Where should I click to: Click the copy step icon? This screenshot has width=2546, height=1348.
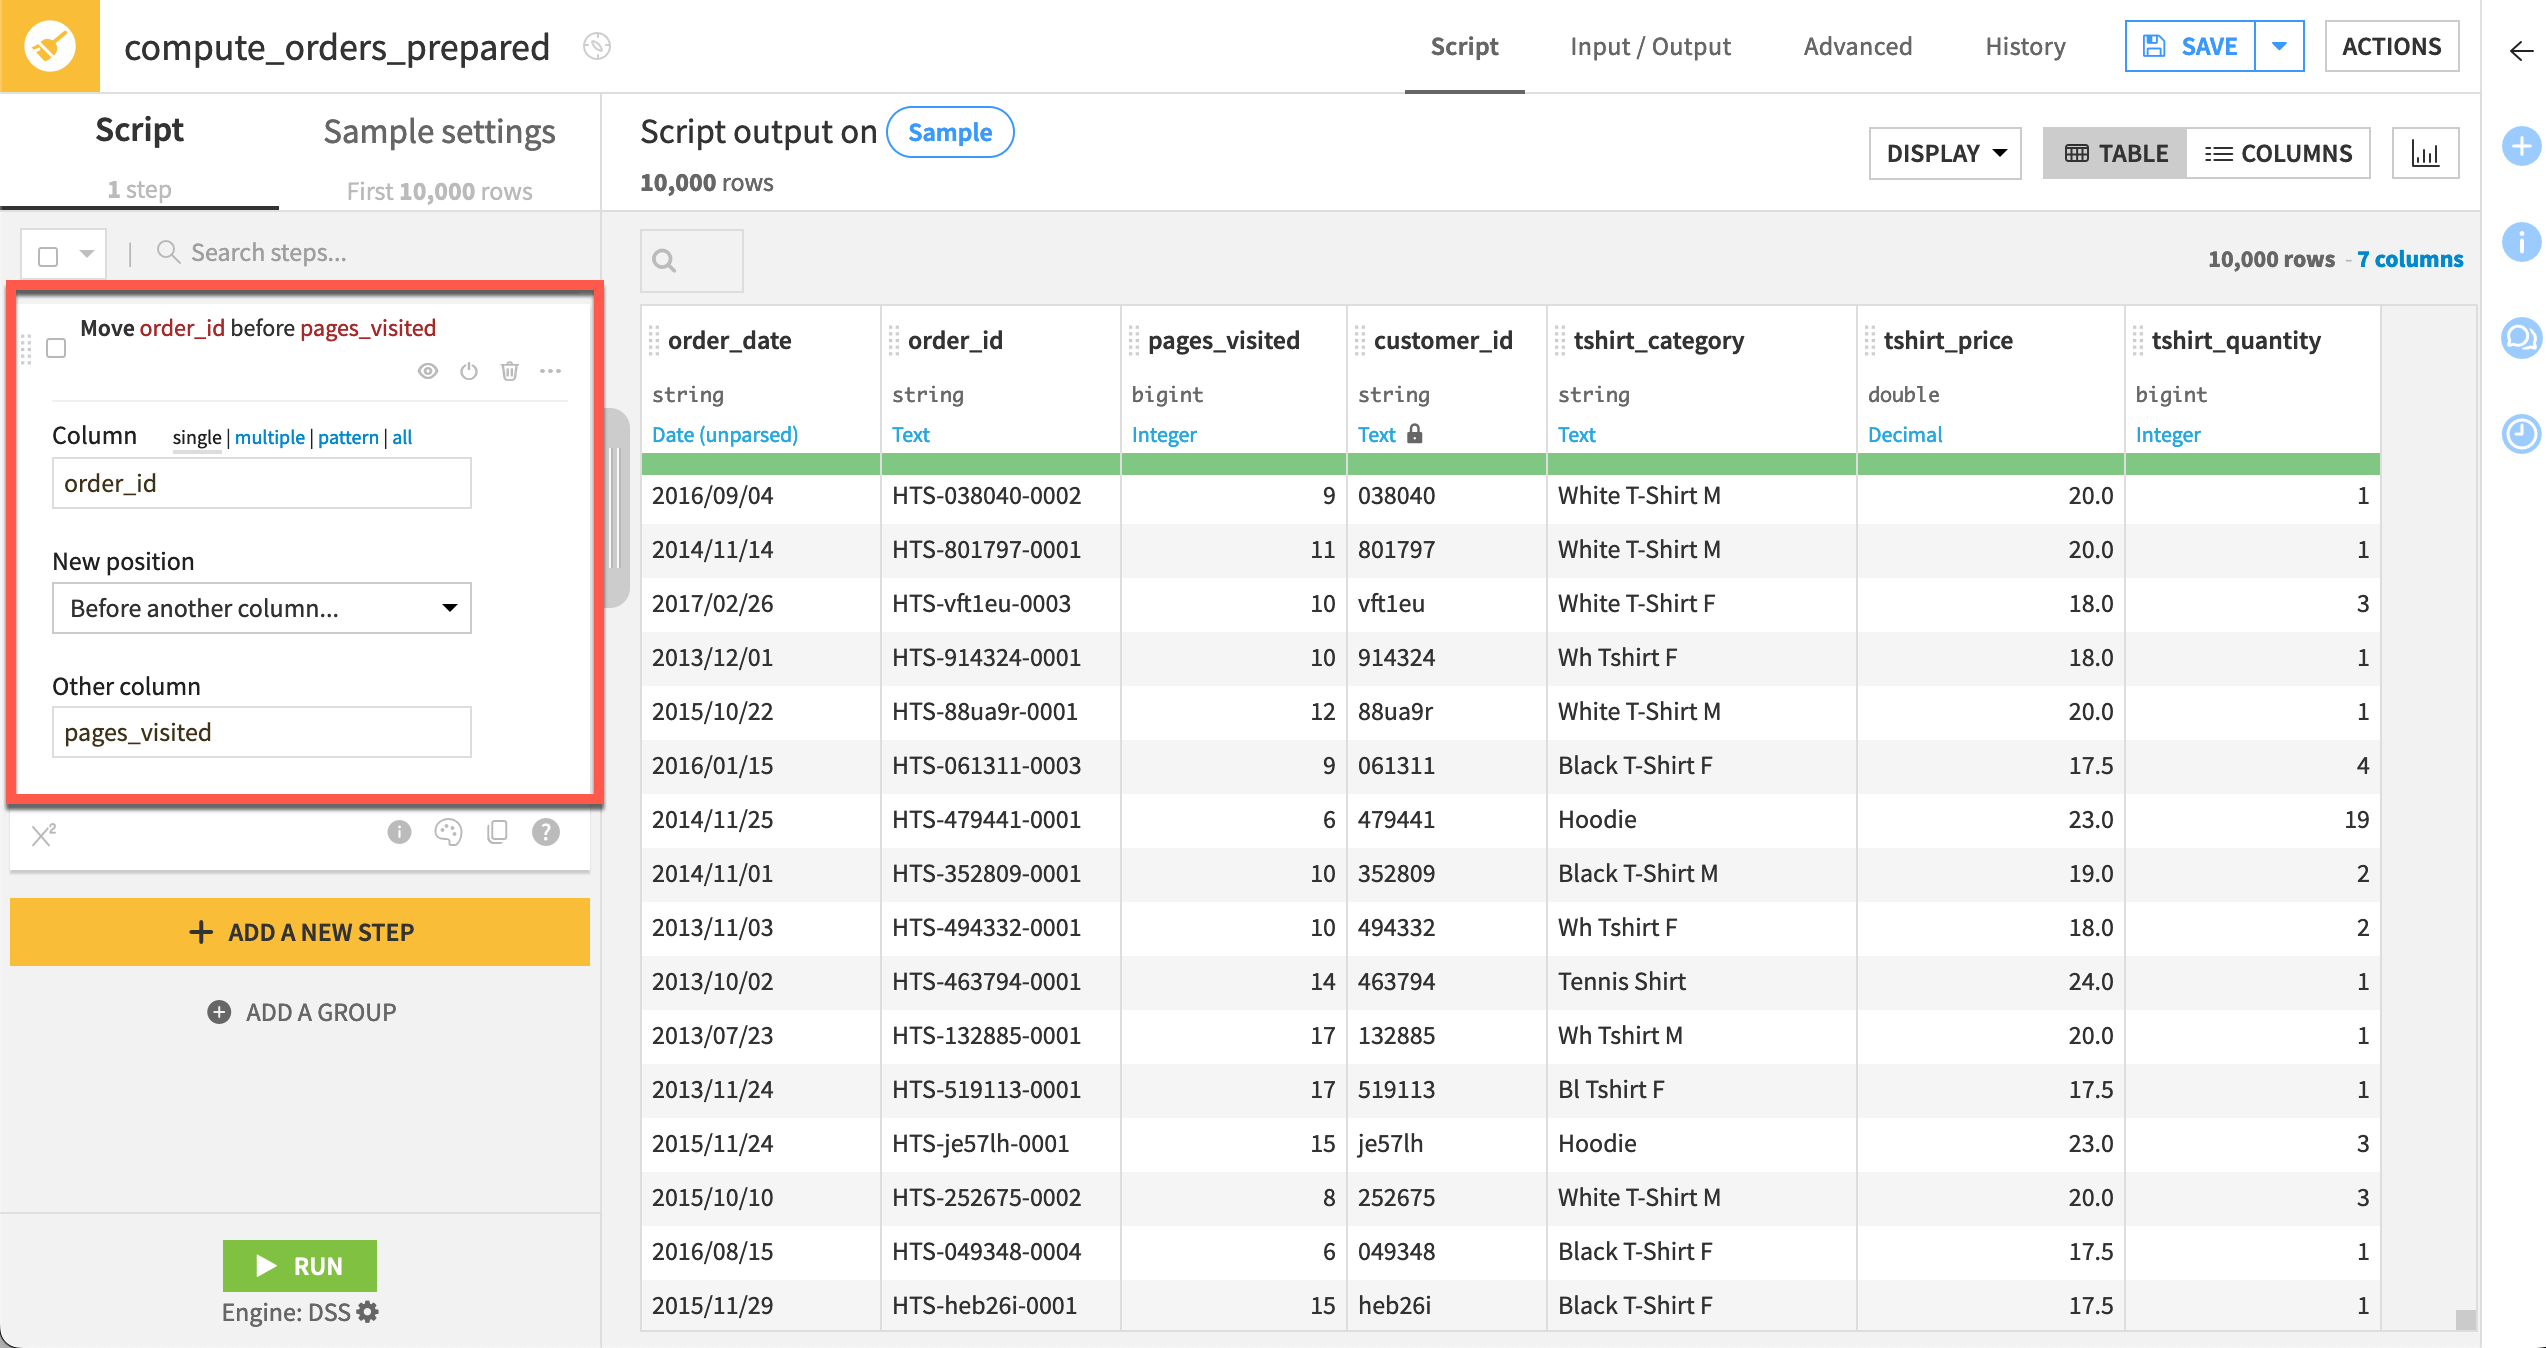tap(497, 832)
